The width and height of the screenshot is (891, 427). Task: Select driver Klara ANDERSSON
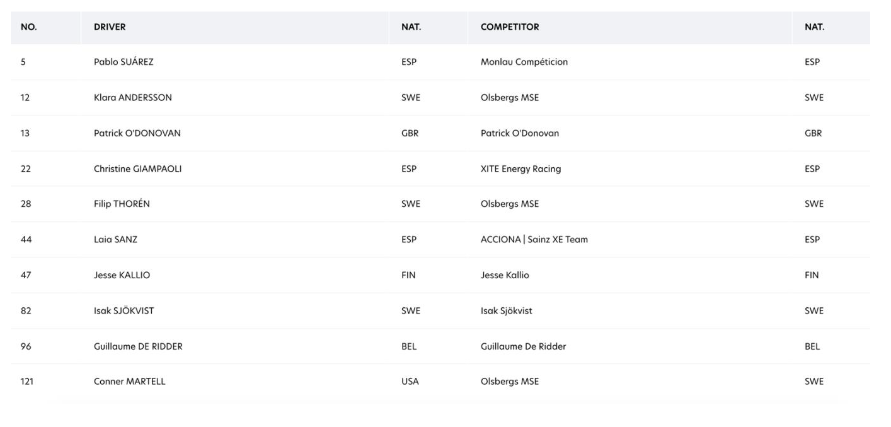[132, 98]
